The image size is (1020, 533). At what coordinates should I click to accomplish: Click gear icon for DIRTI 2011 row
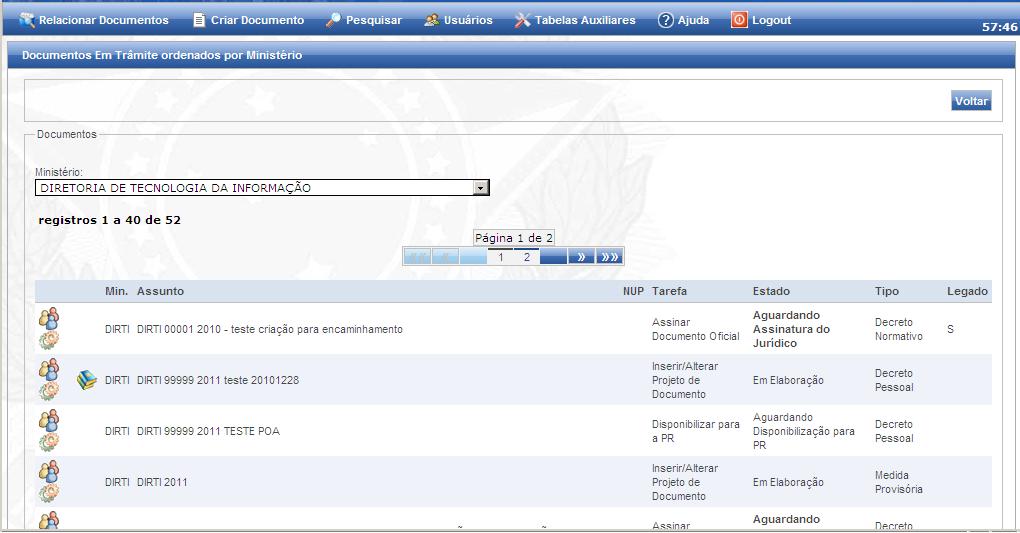point(49,492)
